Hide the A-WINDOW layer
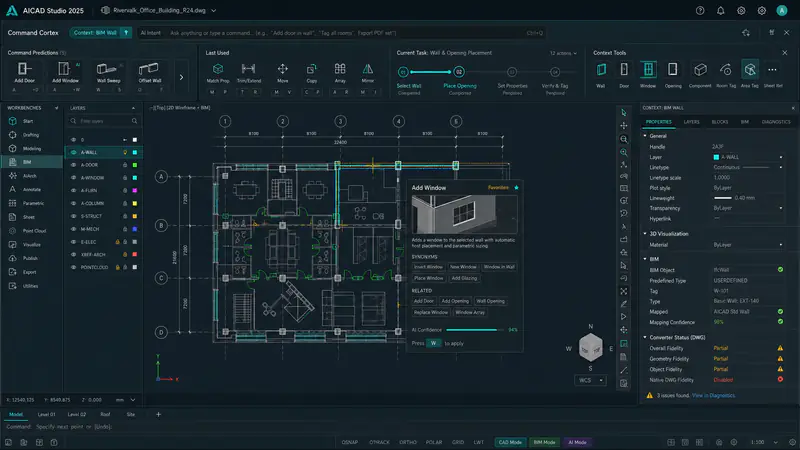800x450 pixels. point(73,178)
